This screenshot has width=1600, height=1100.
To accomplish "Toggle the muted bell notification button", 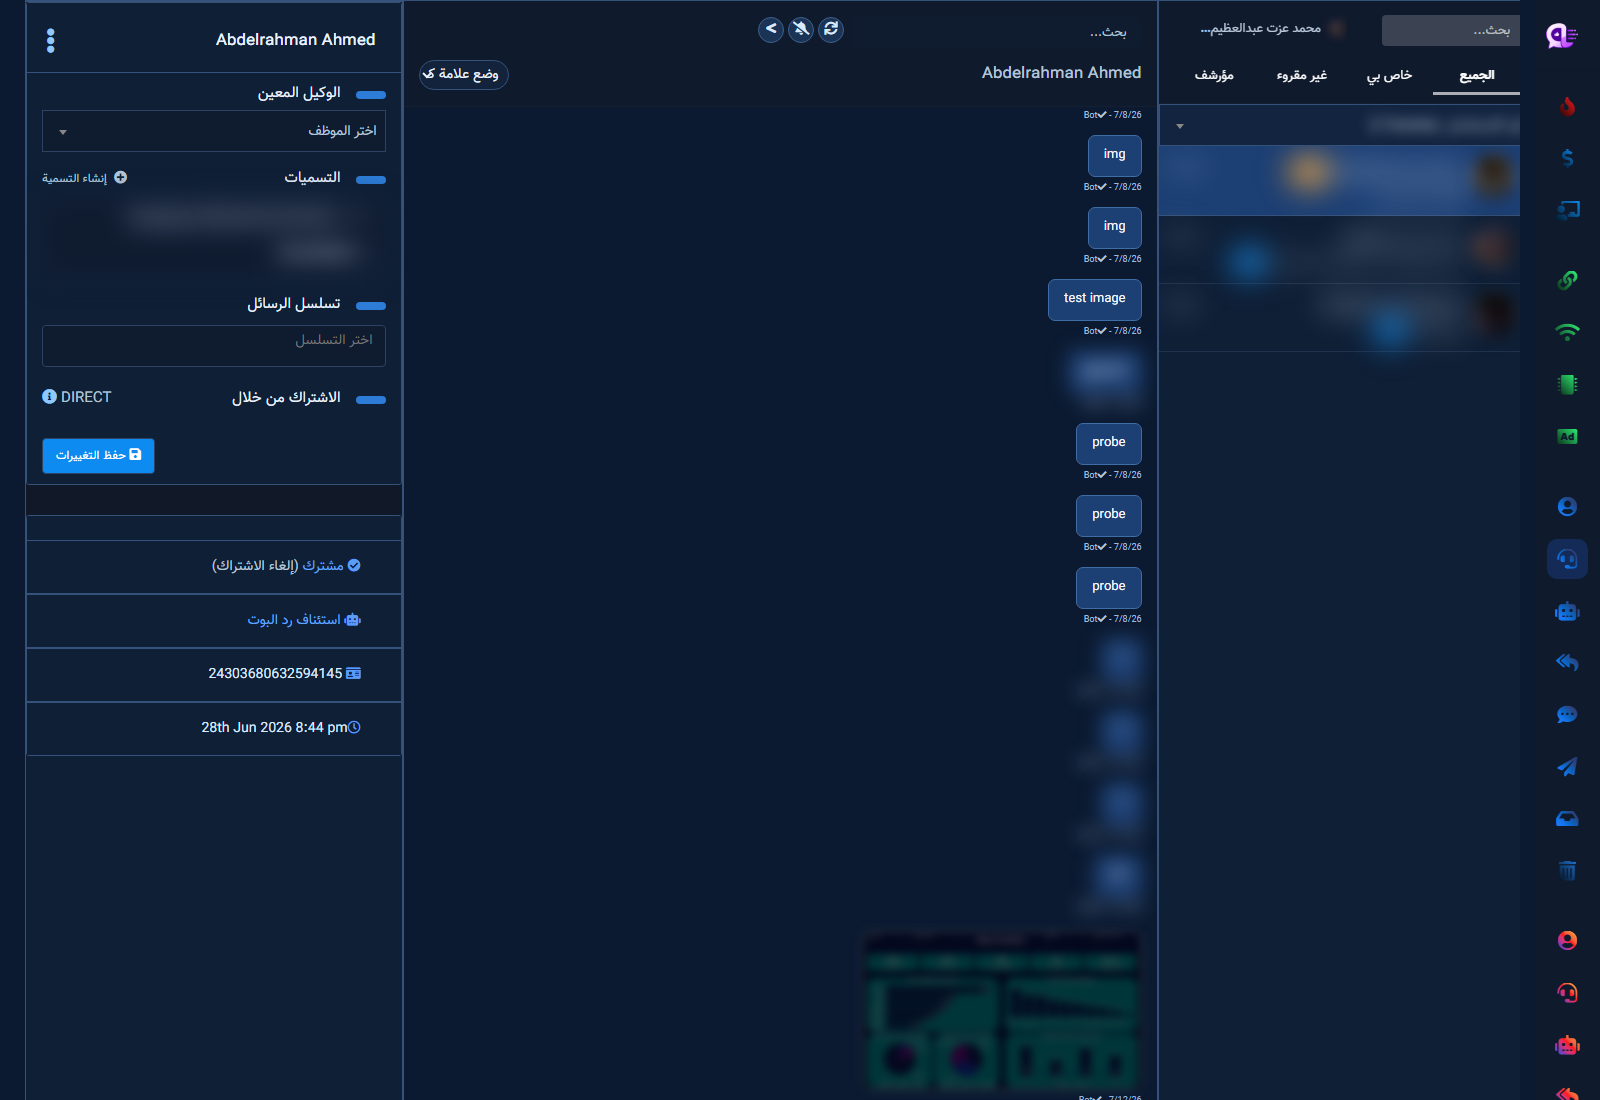I will click(801, 29).
